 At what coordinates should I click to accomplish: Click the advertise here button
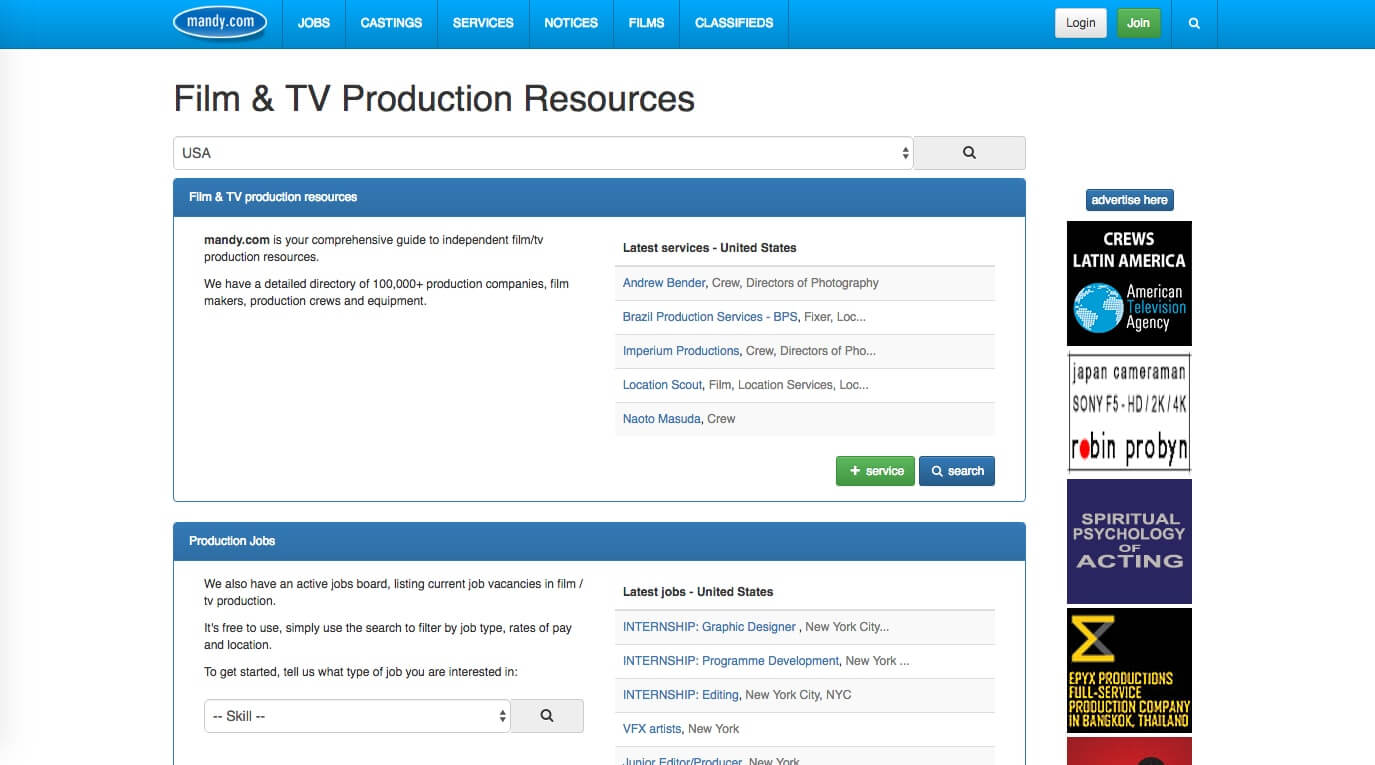point(1129,200)
